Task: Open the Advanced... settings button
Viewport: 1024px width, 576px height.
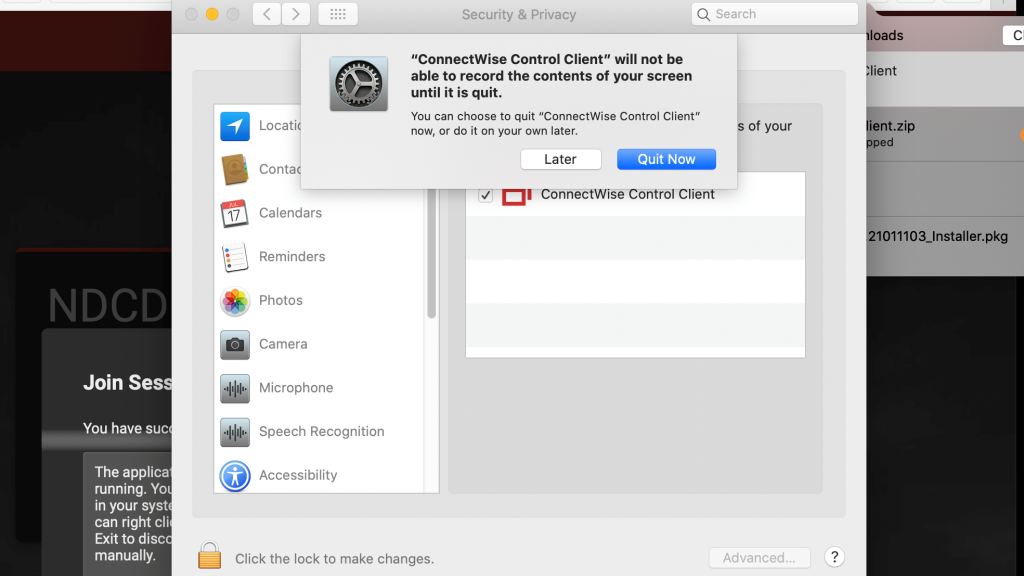Action: 759,558
